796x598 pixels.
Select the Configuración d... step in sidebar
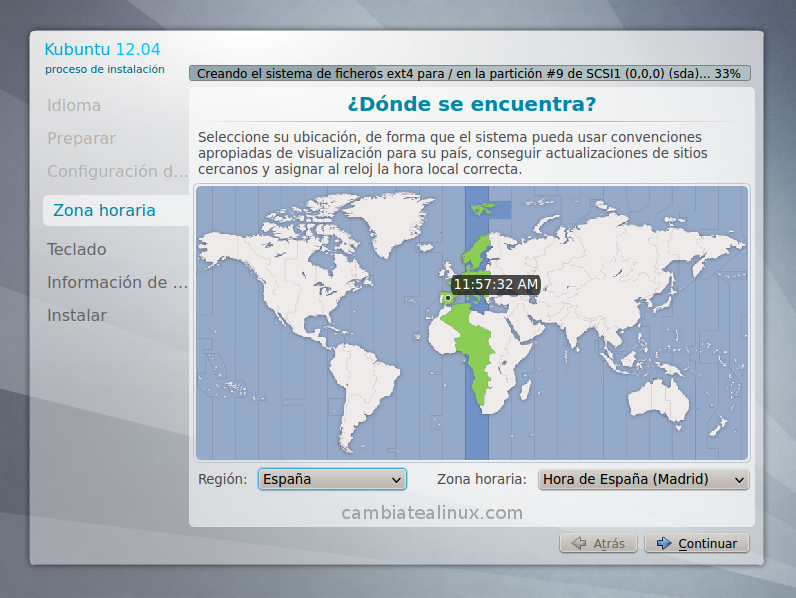[117, 172]
